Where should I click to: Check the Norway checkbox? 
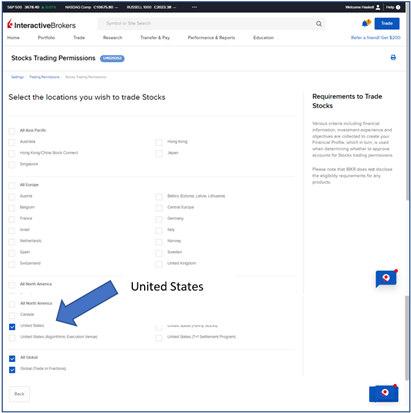coord(159,242)
